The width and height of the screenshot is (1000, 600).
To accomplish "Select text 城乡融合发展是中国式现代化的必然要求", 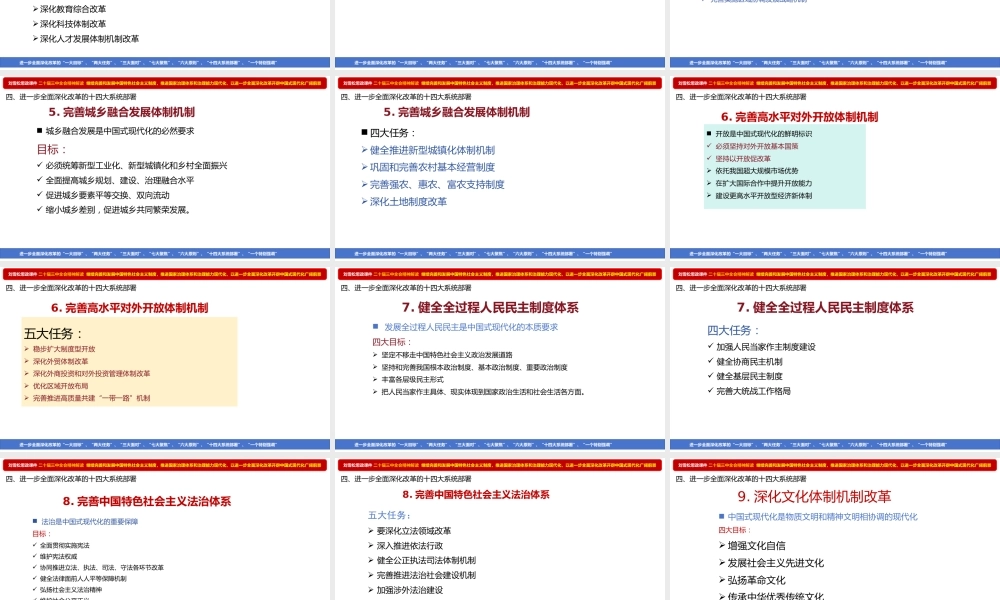I will [120, 131].
